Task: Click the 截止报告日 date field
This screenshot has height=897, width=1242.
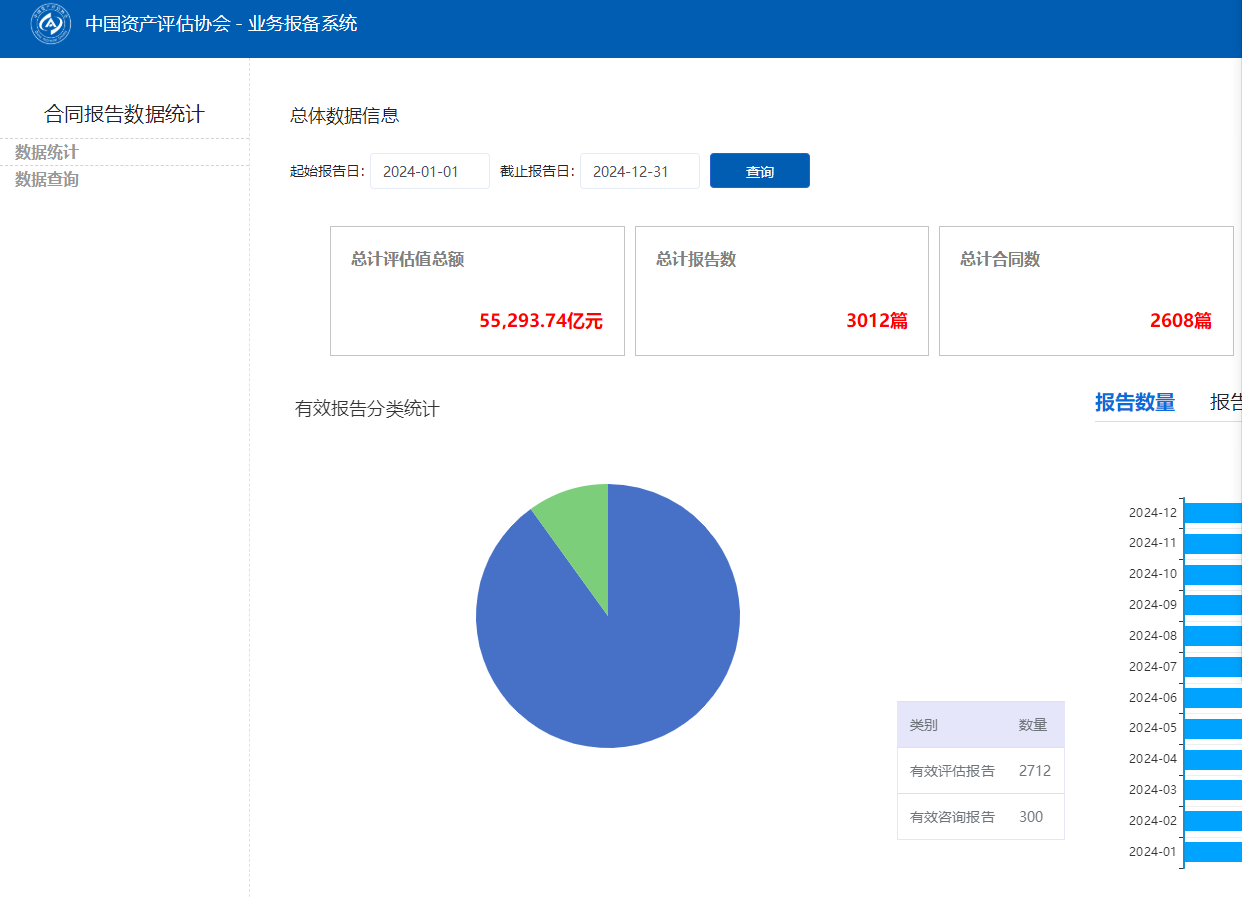Action: [x=639, y=171]
